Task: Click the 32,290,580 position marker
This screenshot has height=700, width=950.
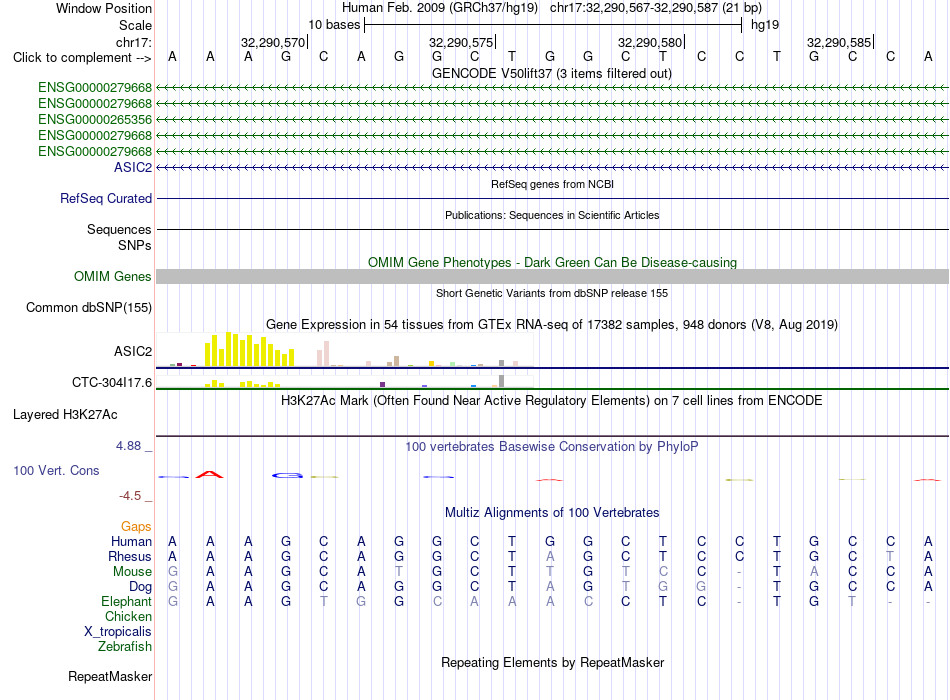Action: tap(651, 42)
